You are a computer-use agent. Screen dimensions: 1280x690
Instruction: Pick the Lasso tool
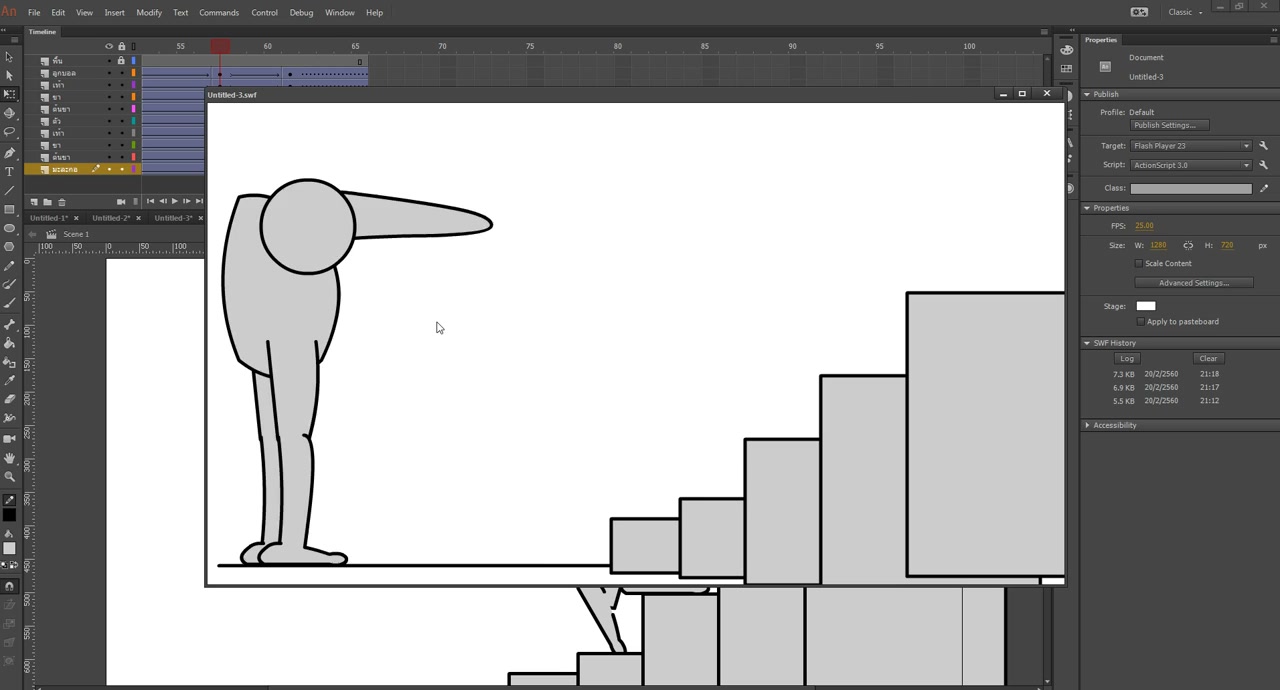(9, 133)
